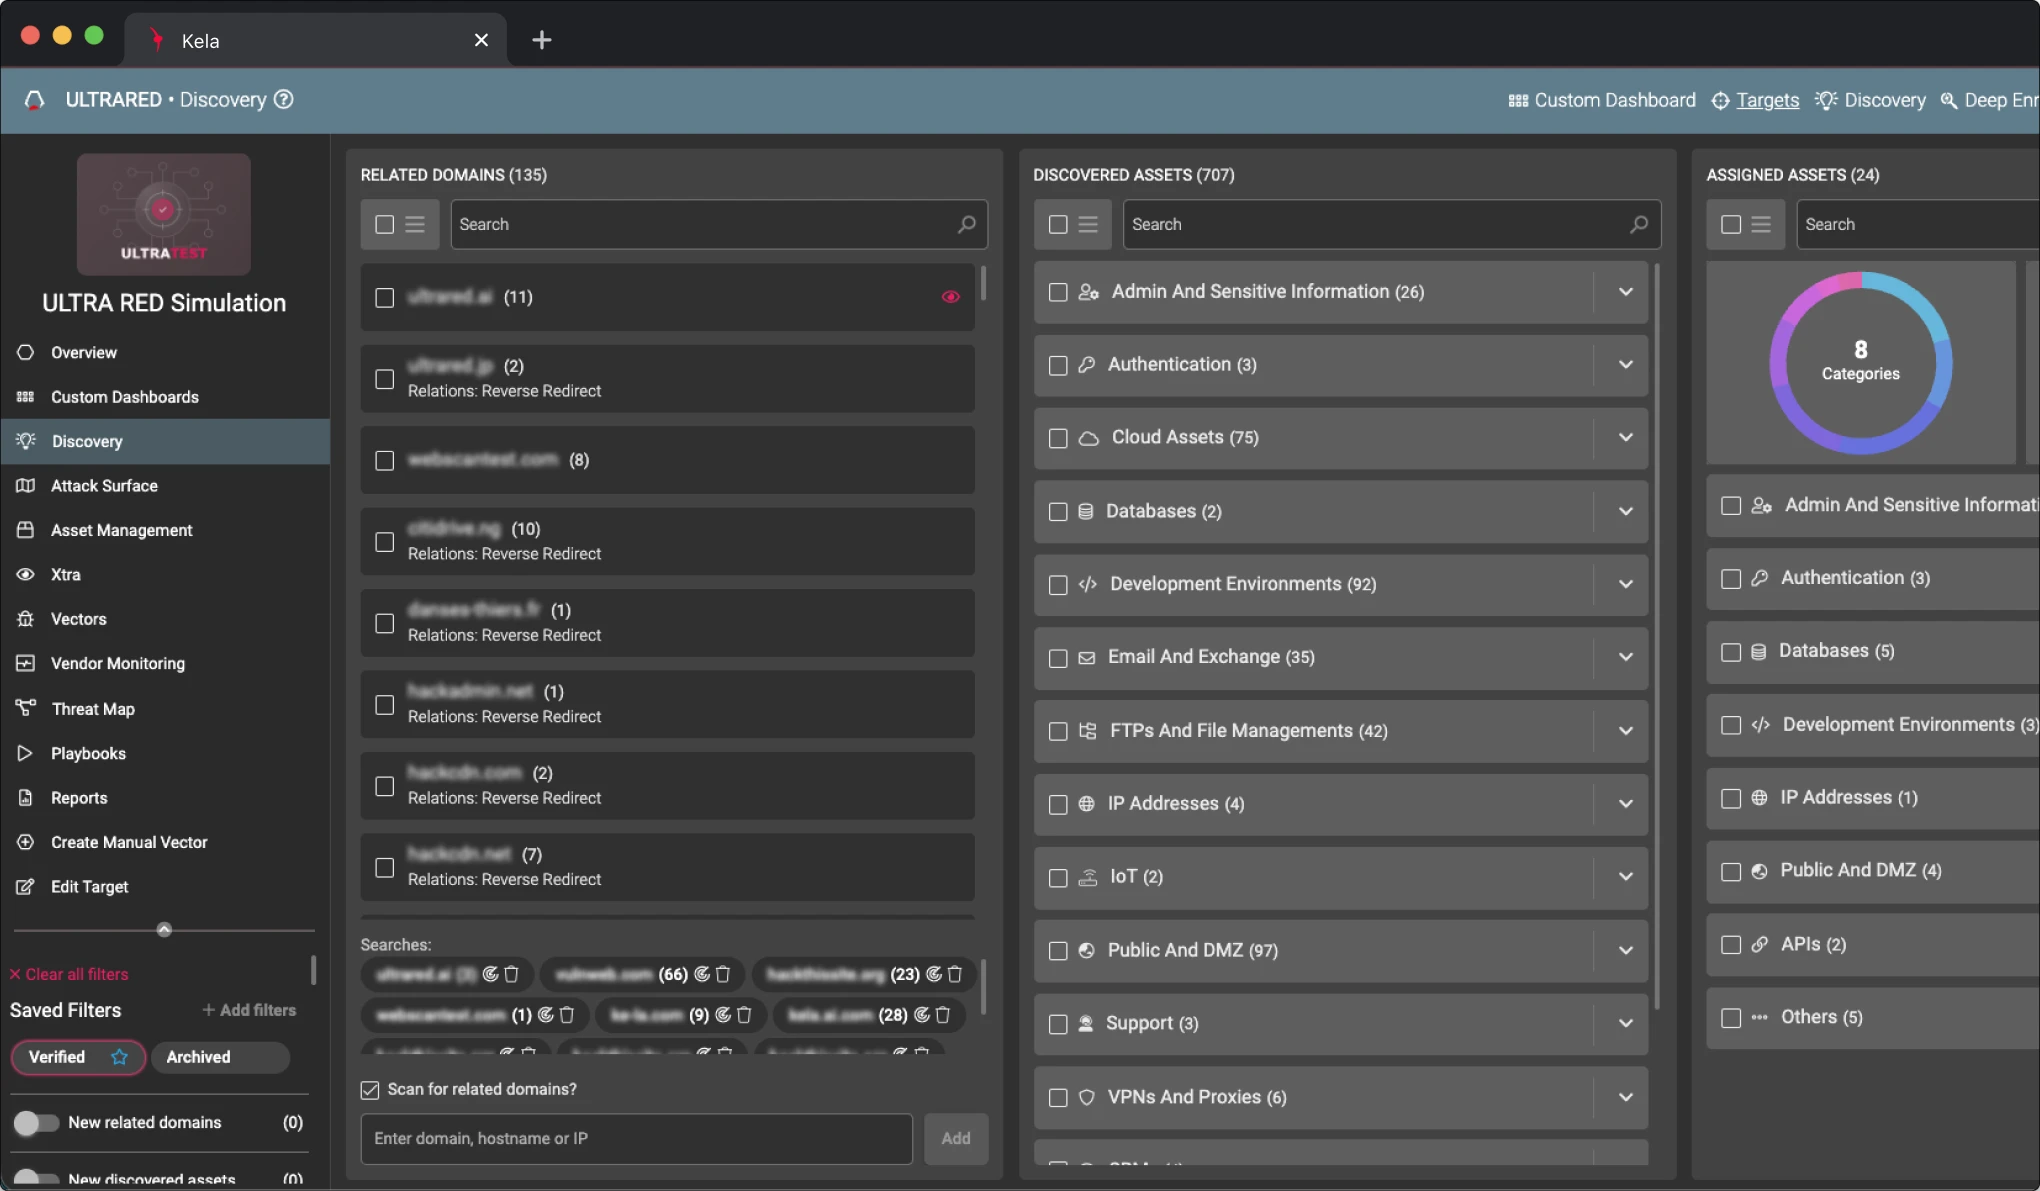Viewport: 2040px width, 1191px height.
Task: Click the Create Manual Vector plus icon
Action: [25, 842]
